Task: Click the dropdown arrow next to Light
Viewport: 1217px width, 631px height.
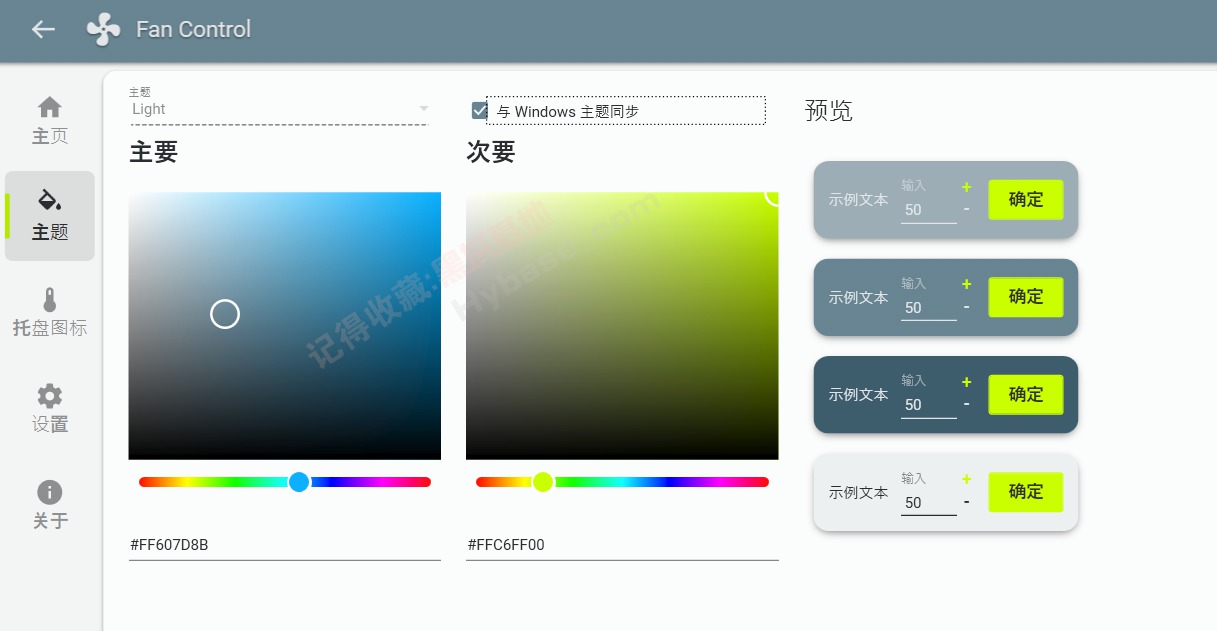Action: click(x=424, y=109)
